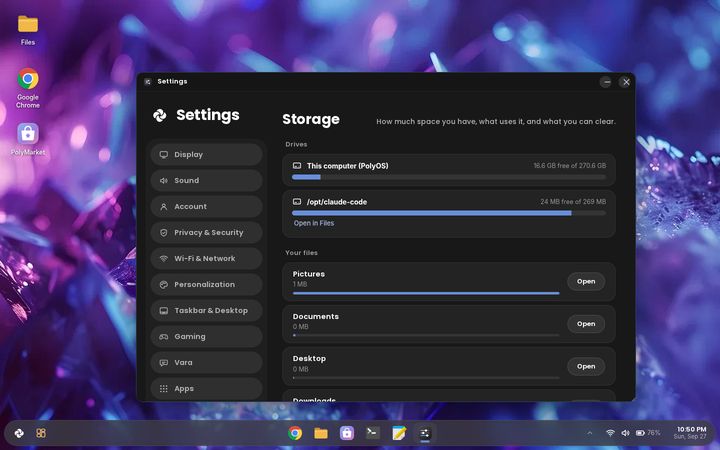This screenshot has height=450, width=720.
Task: Click This computer (PolyOS) usage bar
Action: (449, 177)
